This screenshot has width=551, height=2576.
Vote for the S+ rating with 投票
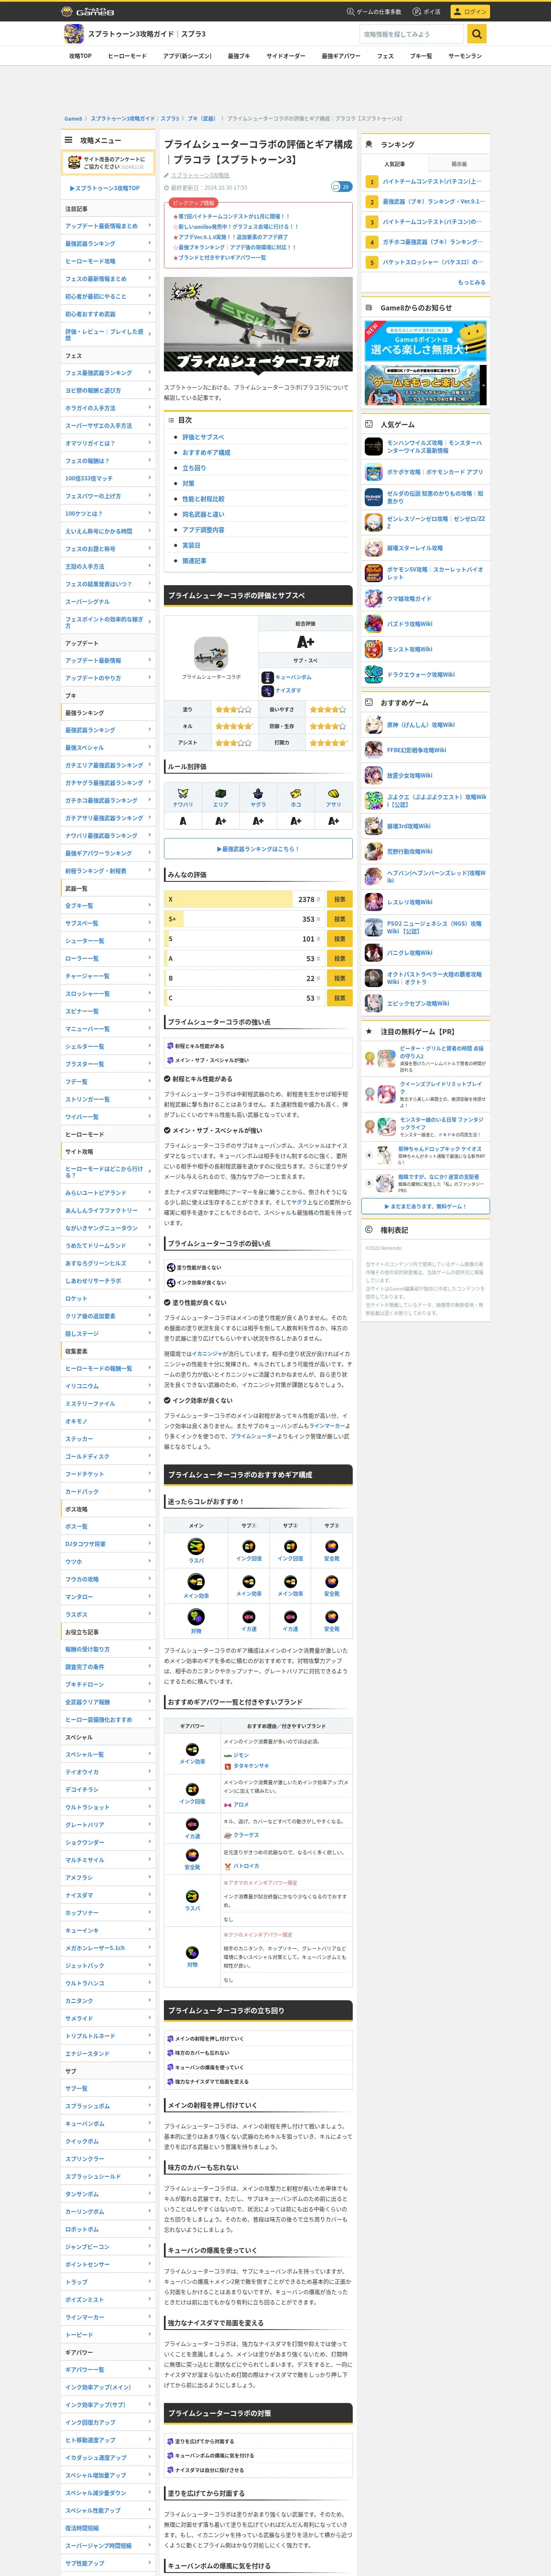(339, 919)
